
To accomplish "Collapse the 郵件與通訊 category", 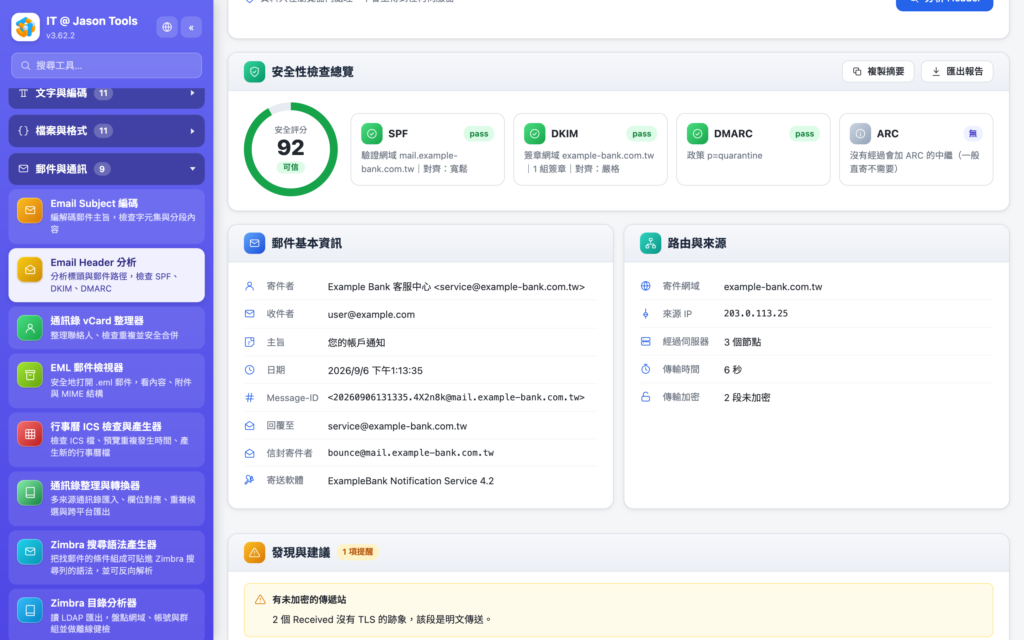I will [x=106, y=168].
